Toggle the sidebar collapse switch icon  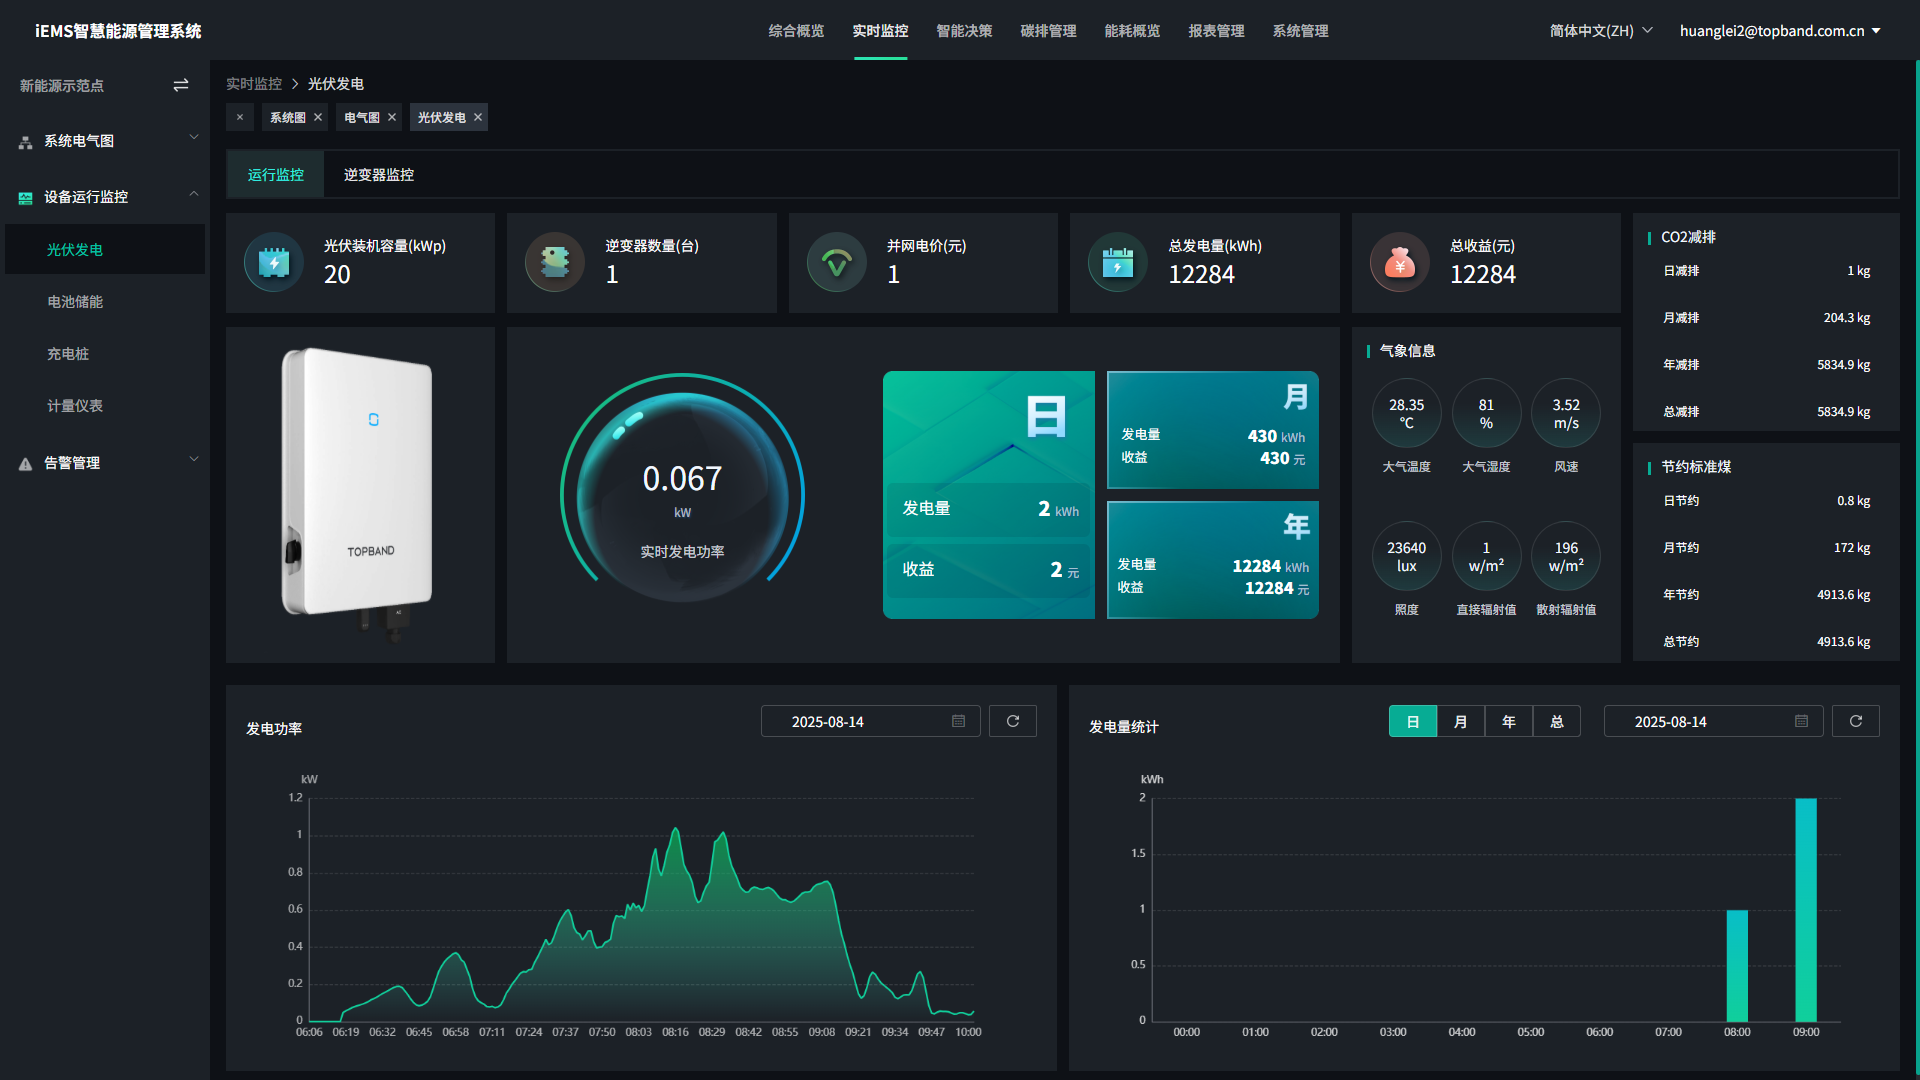pyautogui.click(x=181, y=86)
